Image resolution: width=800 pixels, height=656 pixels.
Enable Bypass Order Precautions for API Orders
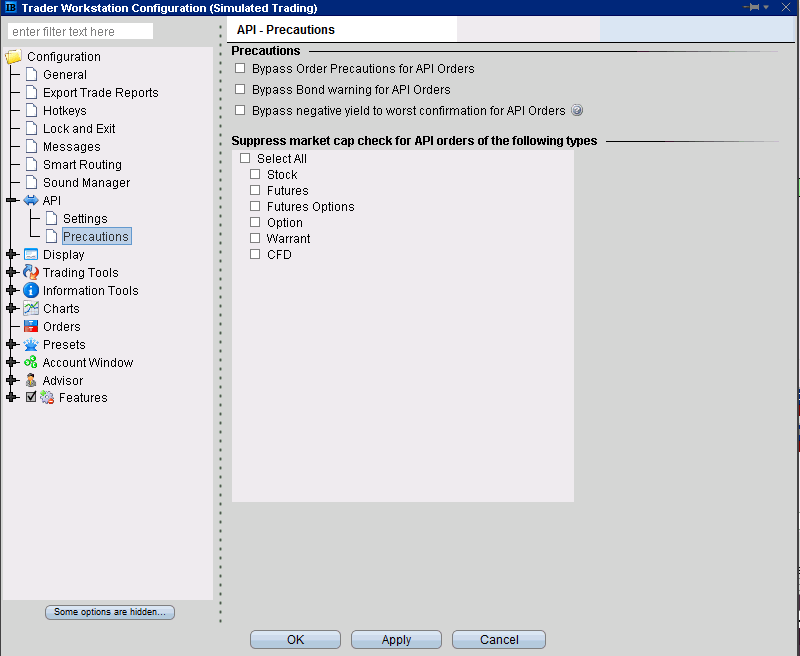(240, 68)
